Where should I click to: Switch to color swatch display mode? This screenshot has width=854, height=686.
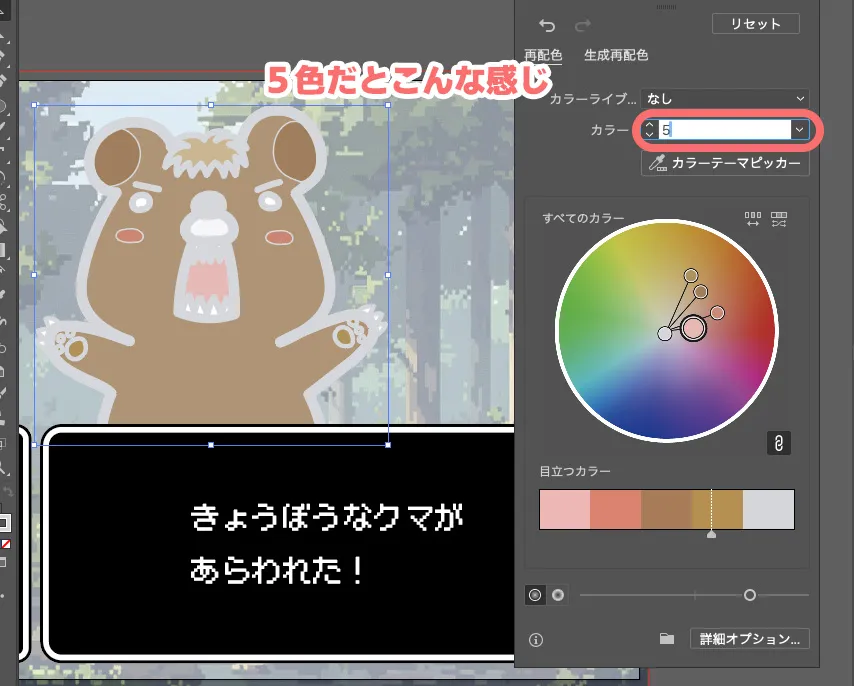pyautogui.click(x=752, y=218)
